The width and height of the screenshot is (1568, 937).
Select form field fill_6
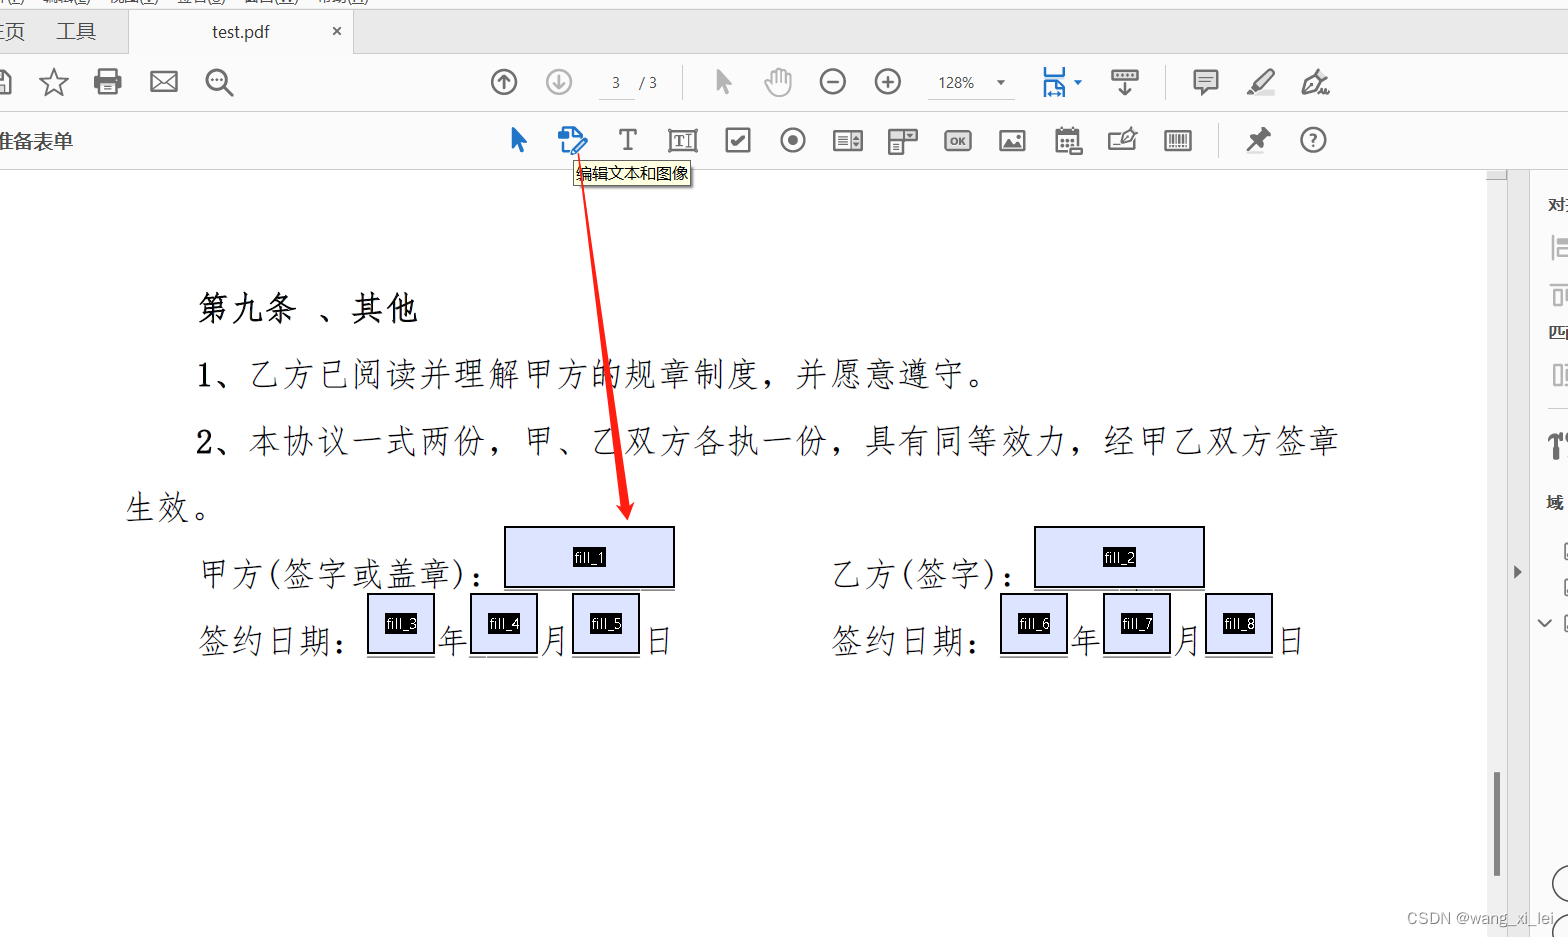tap(1034, 624)
